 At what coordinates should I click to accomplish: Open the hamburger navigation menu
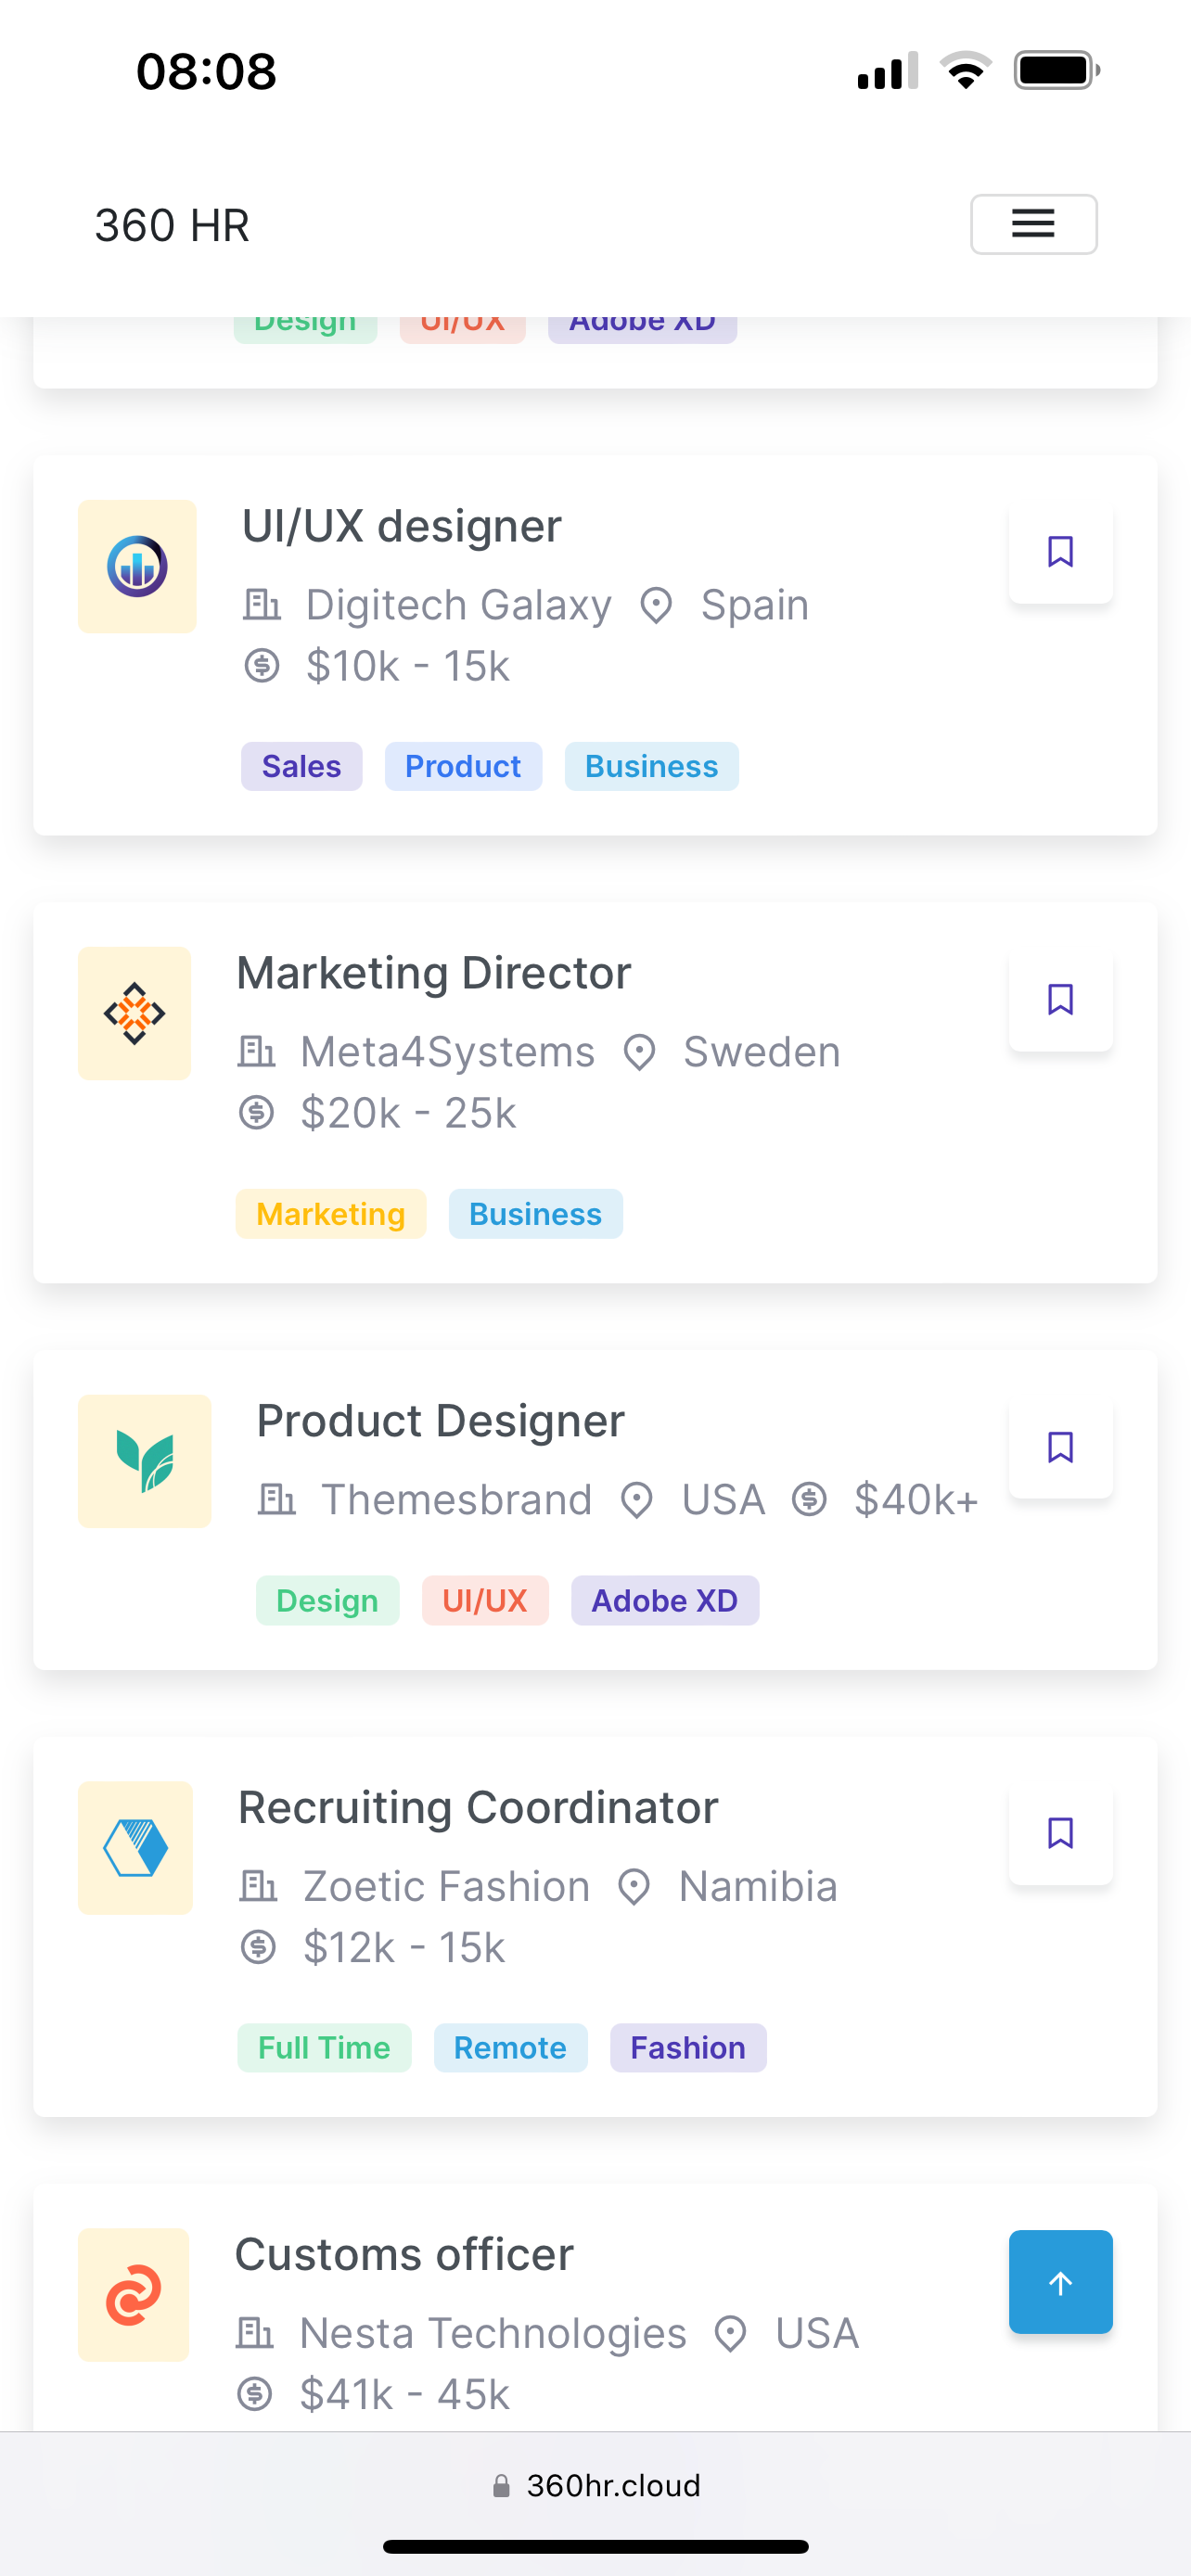(1032, 224)
